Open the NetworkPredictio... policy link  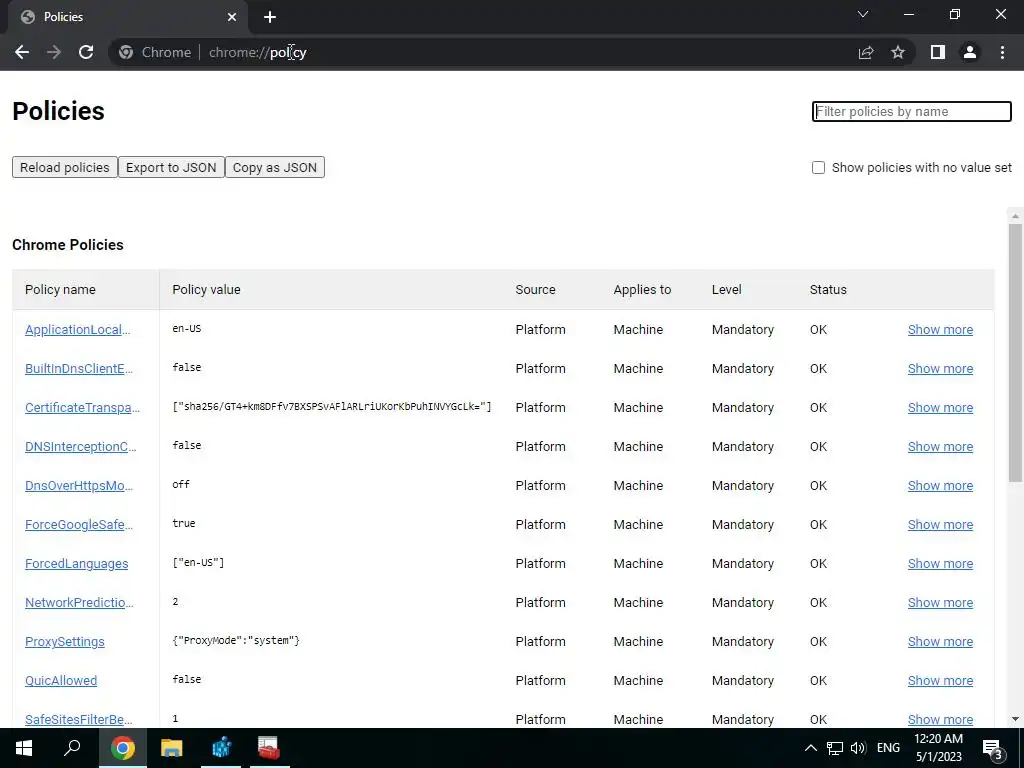(x=79, y=602)
